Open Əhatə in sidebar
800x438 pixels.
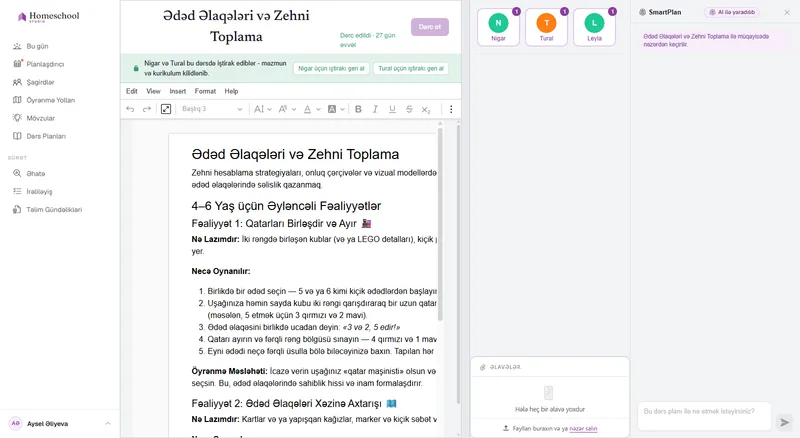[36, 174]
